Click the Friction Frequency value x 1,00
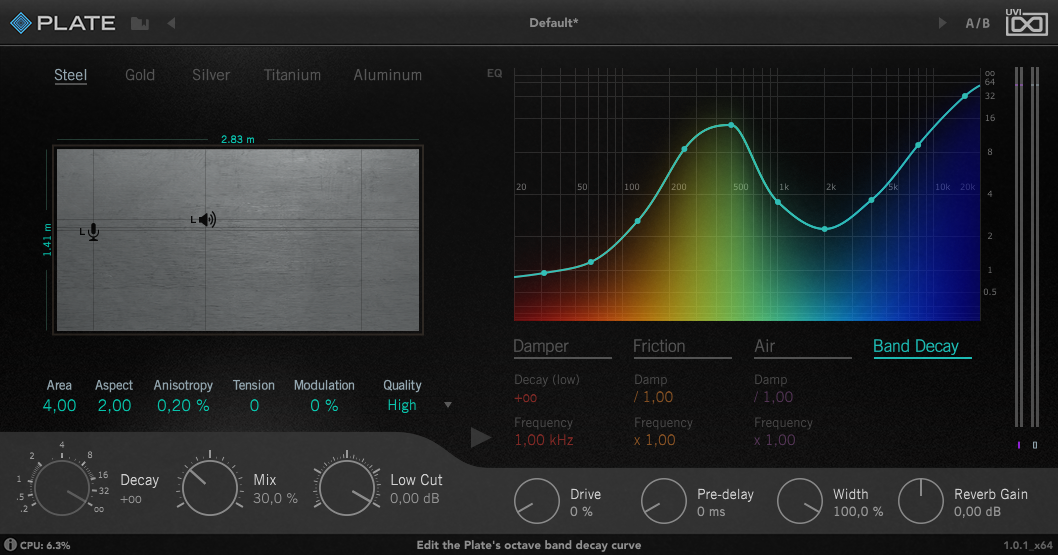This screenshot has width=1058, height=555. (655, 440)
